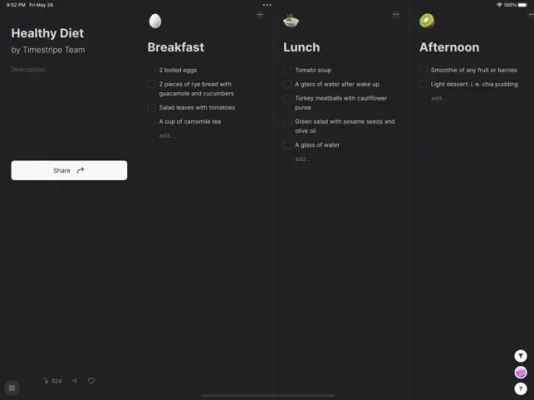Select the Breakfast column heading

pyautogui.click(x=176, y=47)
